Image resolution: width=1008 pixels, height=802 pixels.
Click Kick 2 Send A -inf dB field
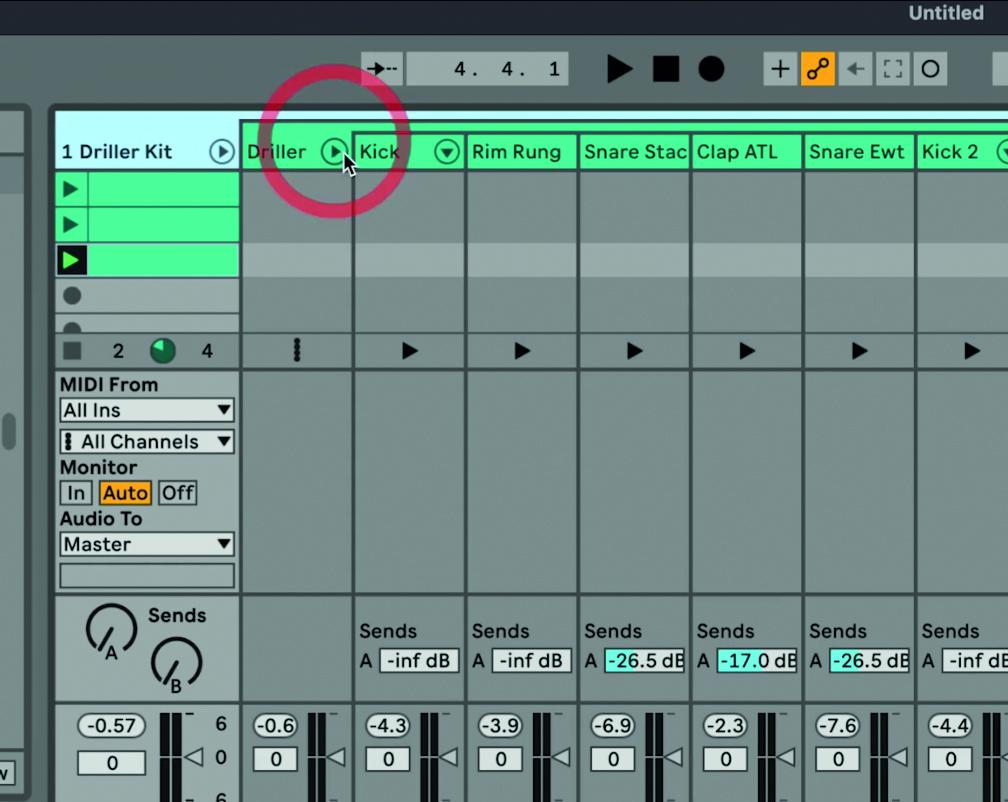pos(975,661)
